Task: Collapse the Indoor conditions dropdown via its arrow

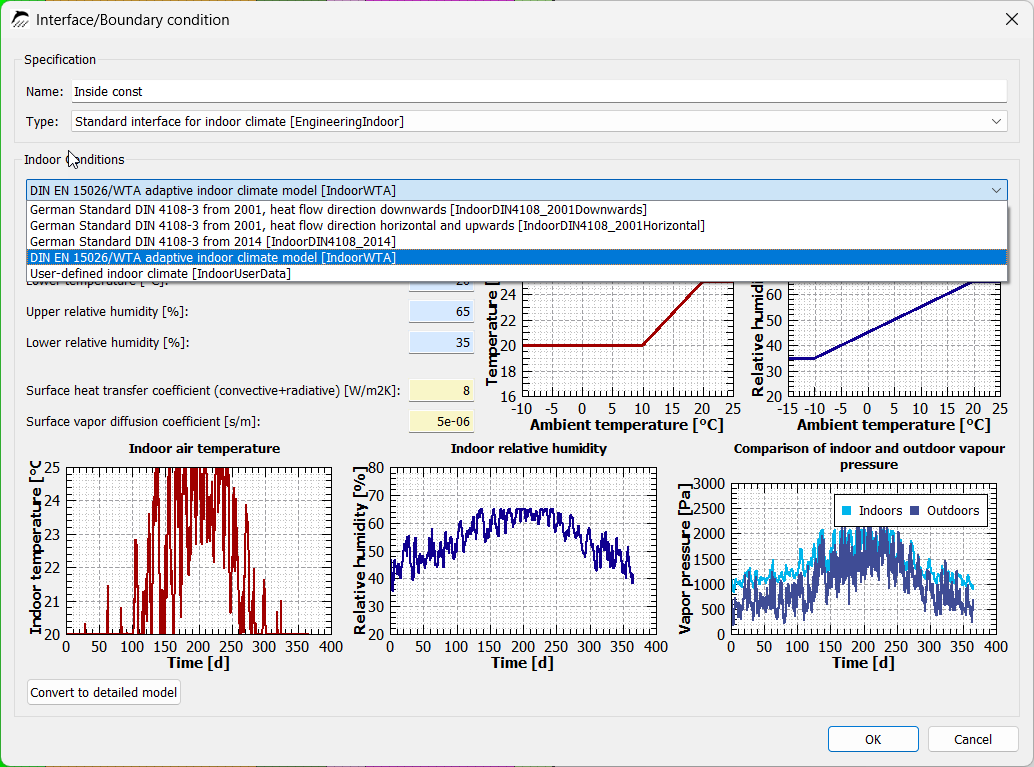Action: (x=996, y=191)
